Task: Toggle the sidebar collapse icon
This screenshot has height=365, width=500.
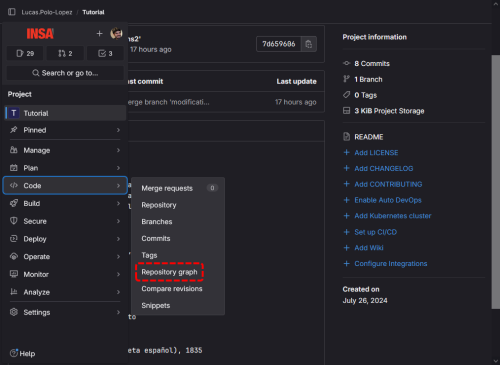Action: pos(12,12)
